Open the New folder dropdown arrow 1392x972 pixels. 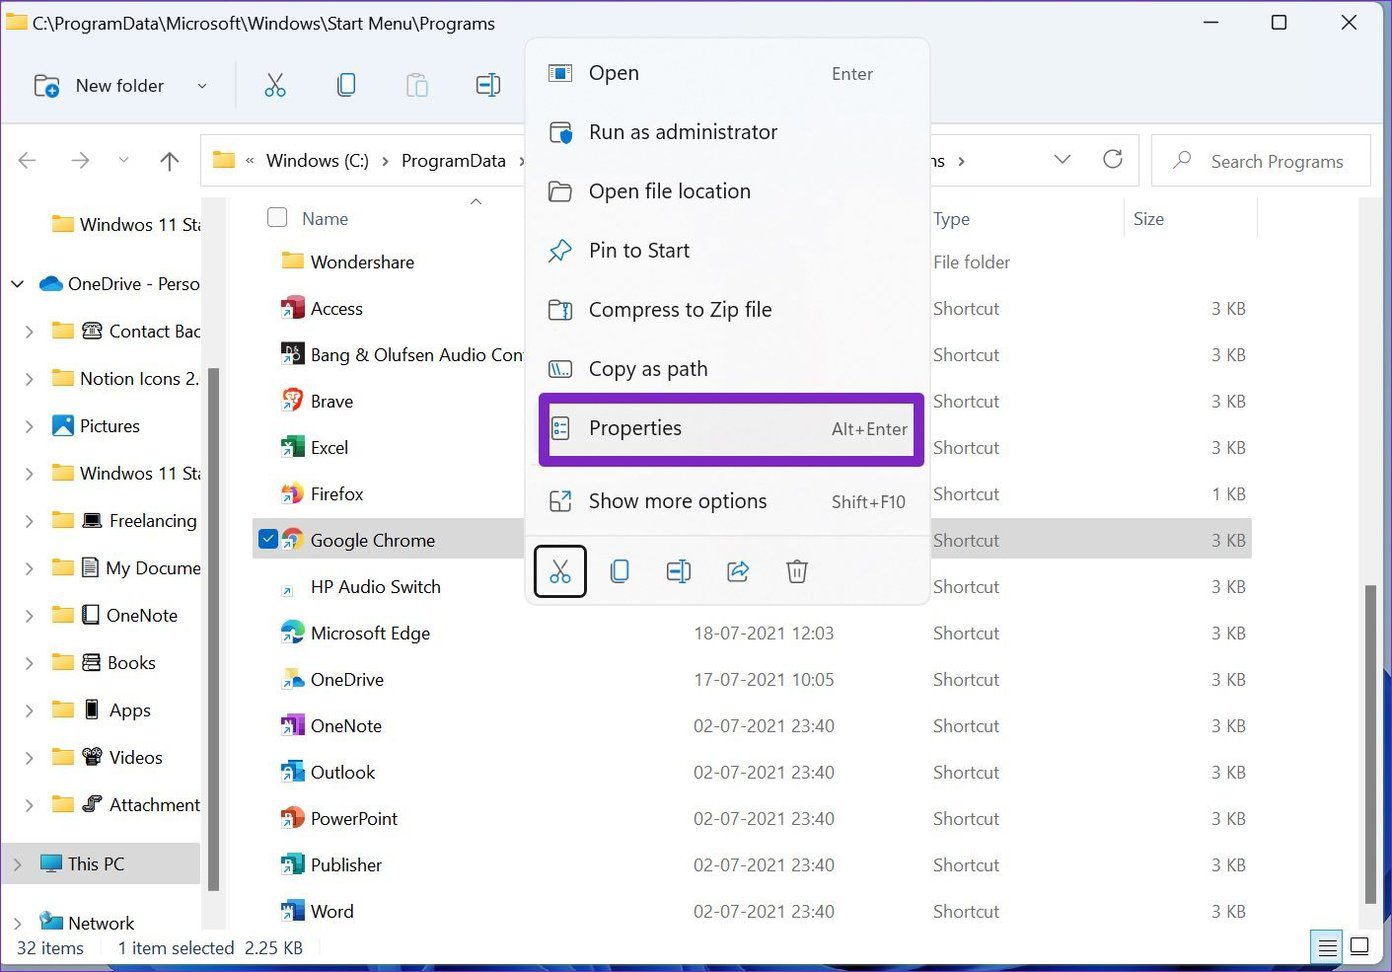[202, 86]
